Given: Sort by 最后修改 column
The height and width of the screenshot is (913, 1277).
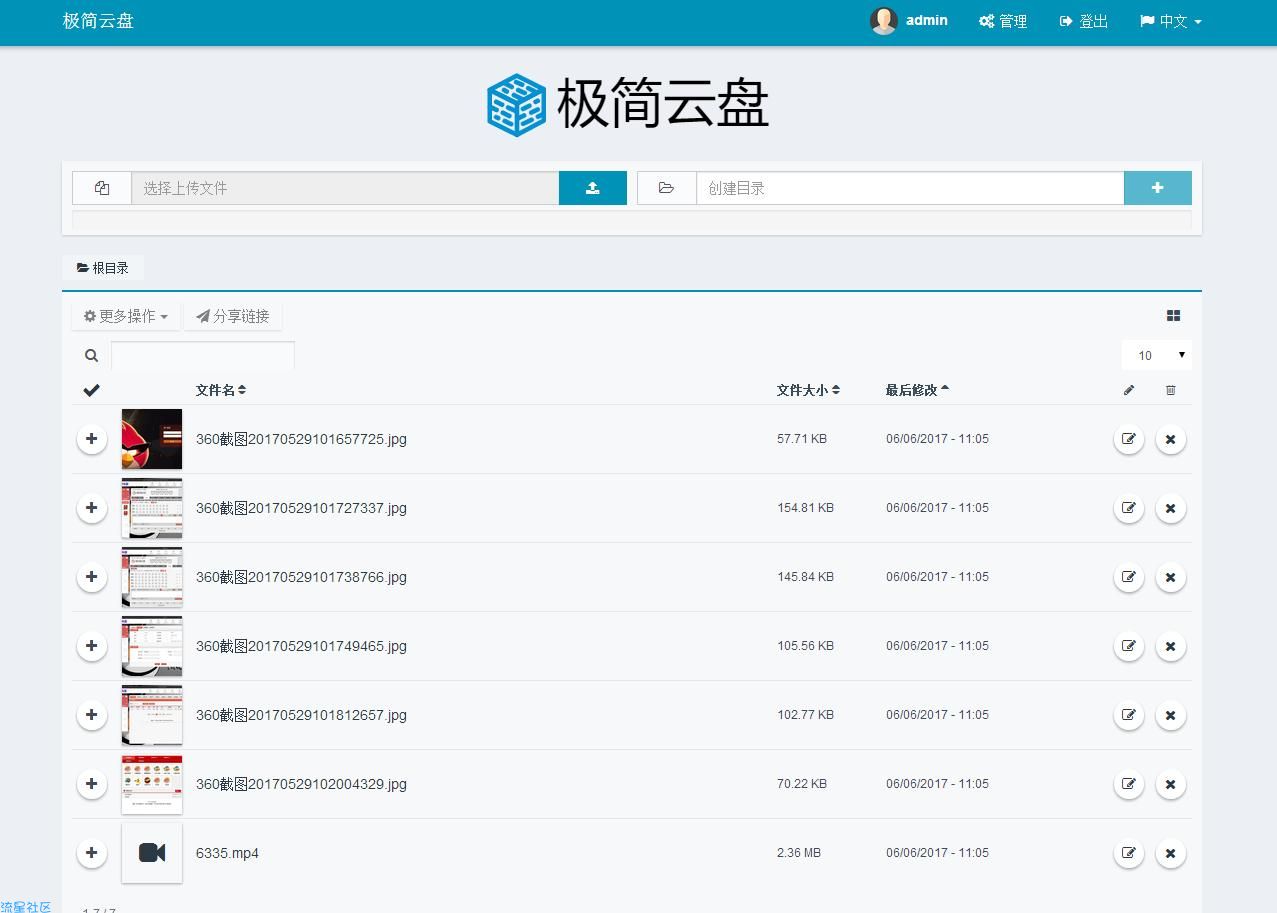Looking at the screenshot, I should (x=917, y=390).
